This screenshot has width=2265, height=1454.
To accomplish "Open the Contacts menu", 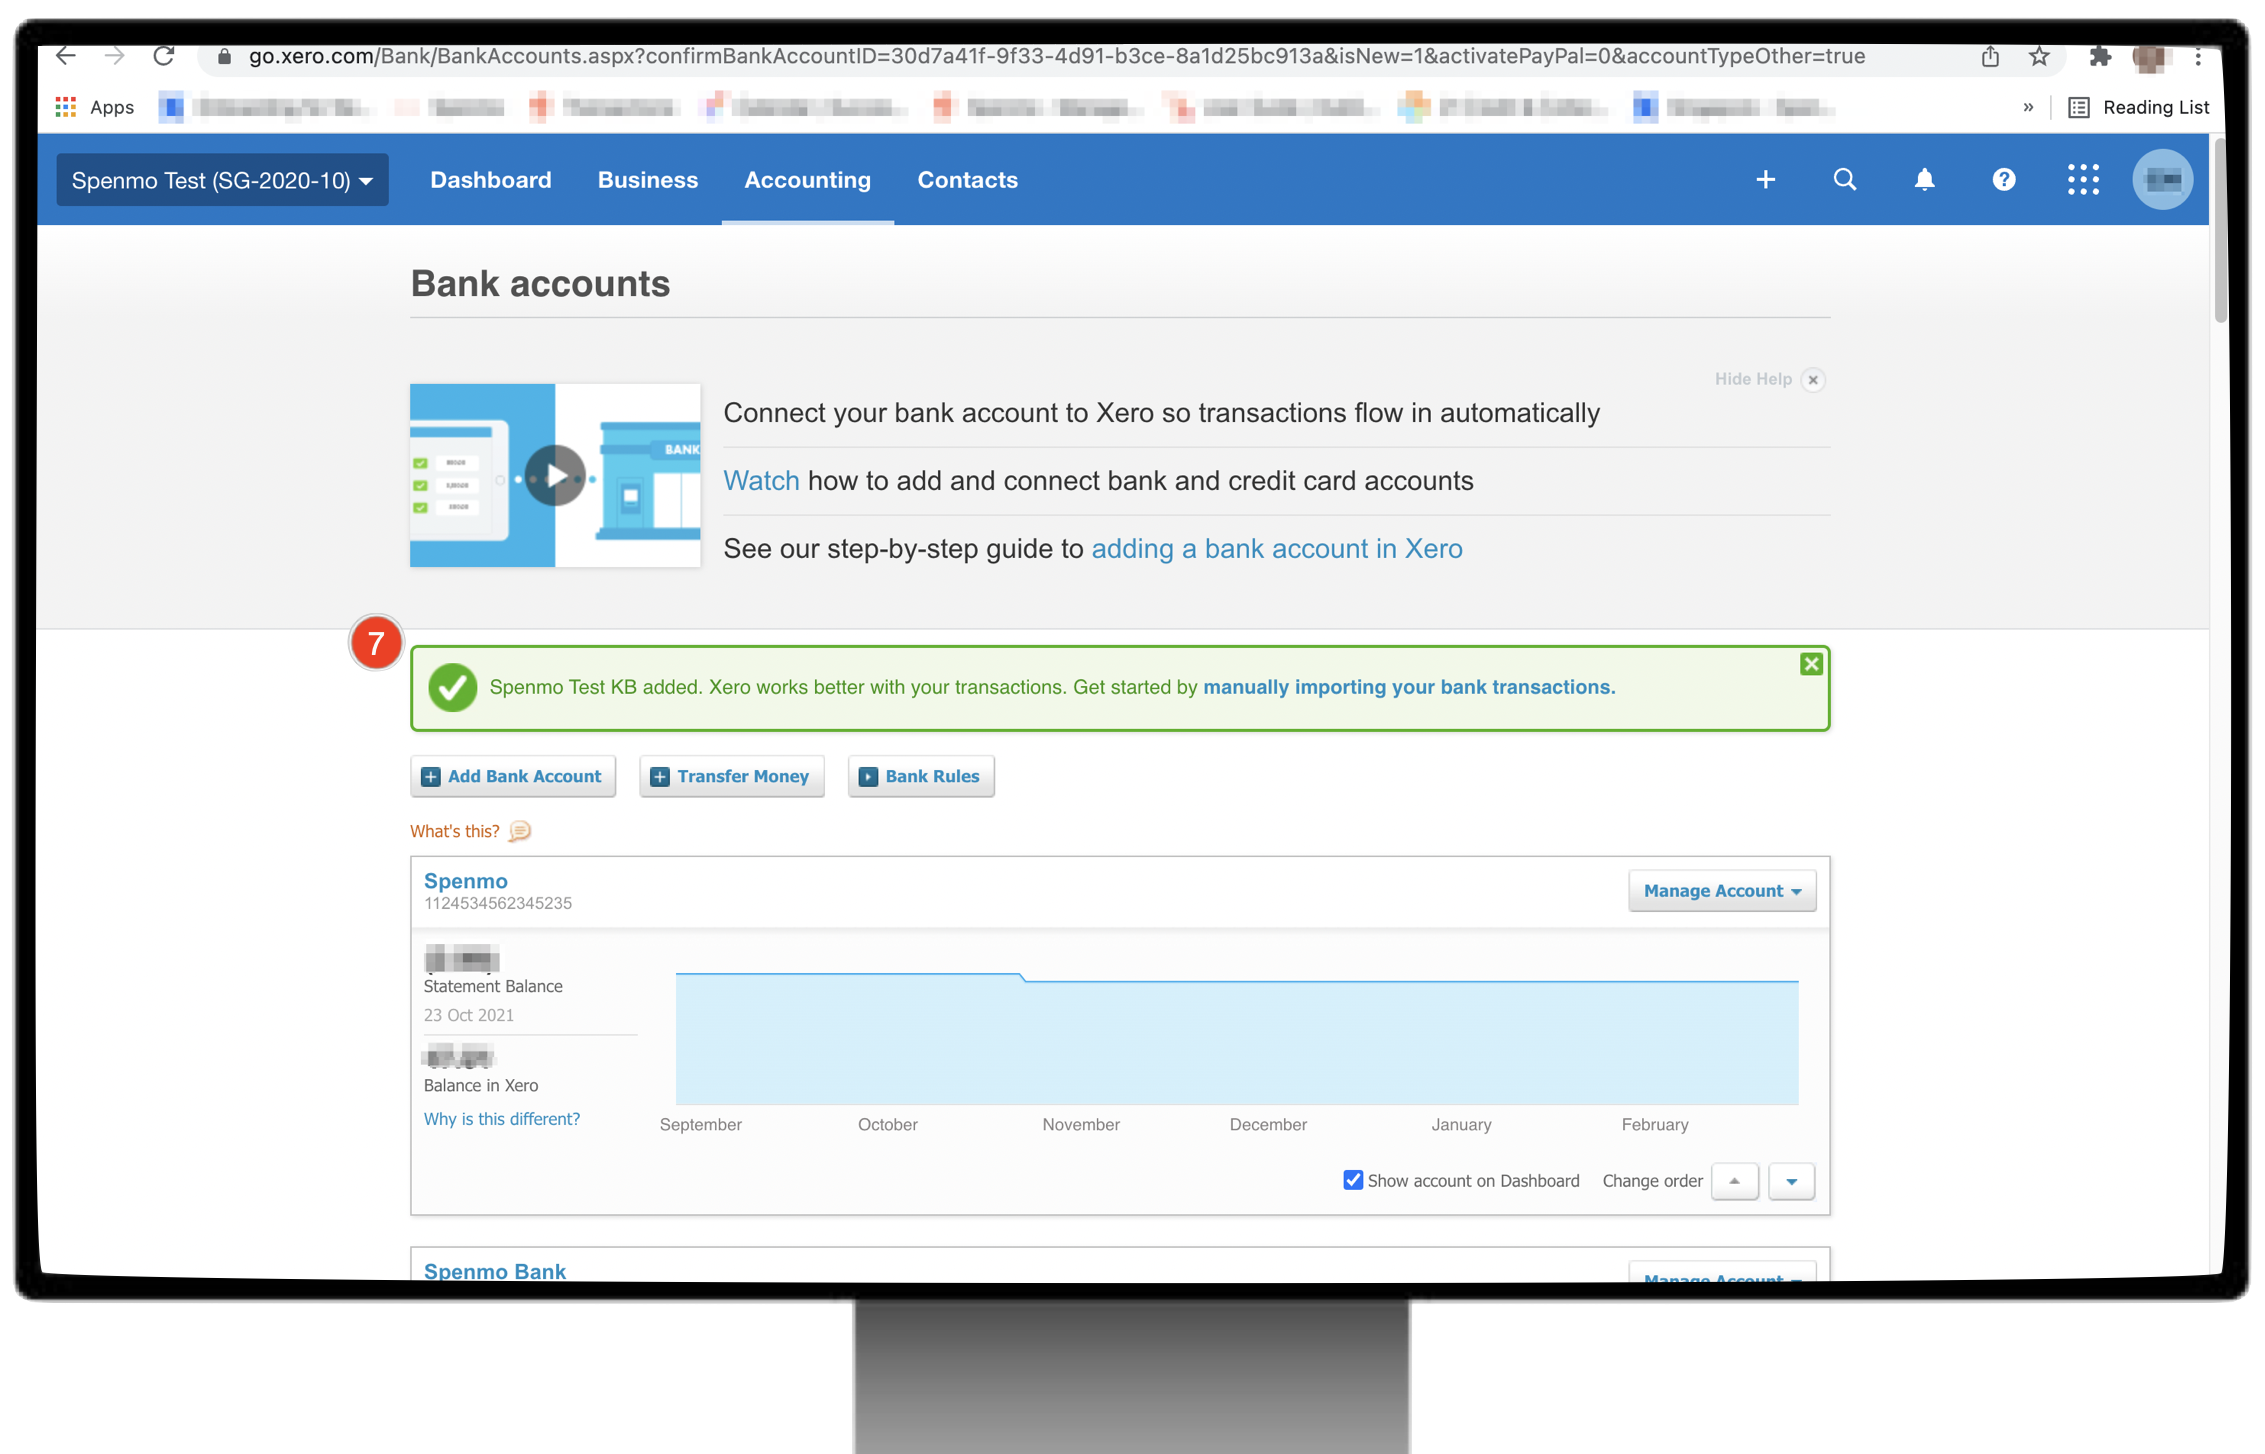I will [x=968, y=180].
